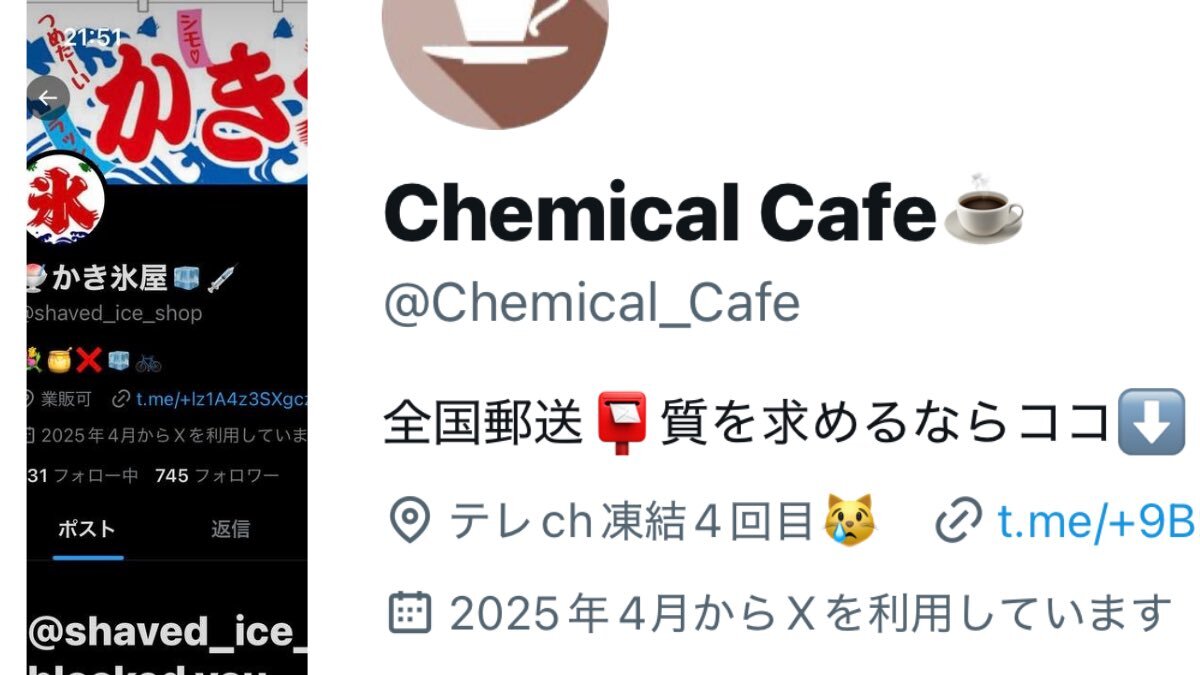The height and width of the screenshot is (675, 1200).
Task: Click the crying cat emoji in location
Action: pyautogui.click(x=848, y=520)
